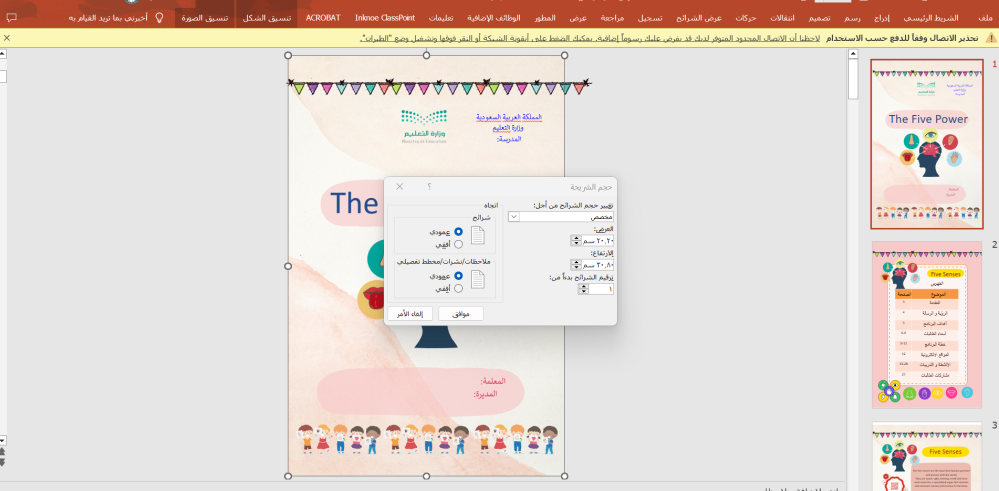
Task: Click the إلغاء الأمر (Cancel) button
Action: click(x=410, y=314)
